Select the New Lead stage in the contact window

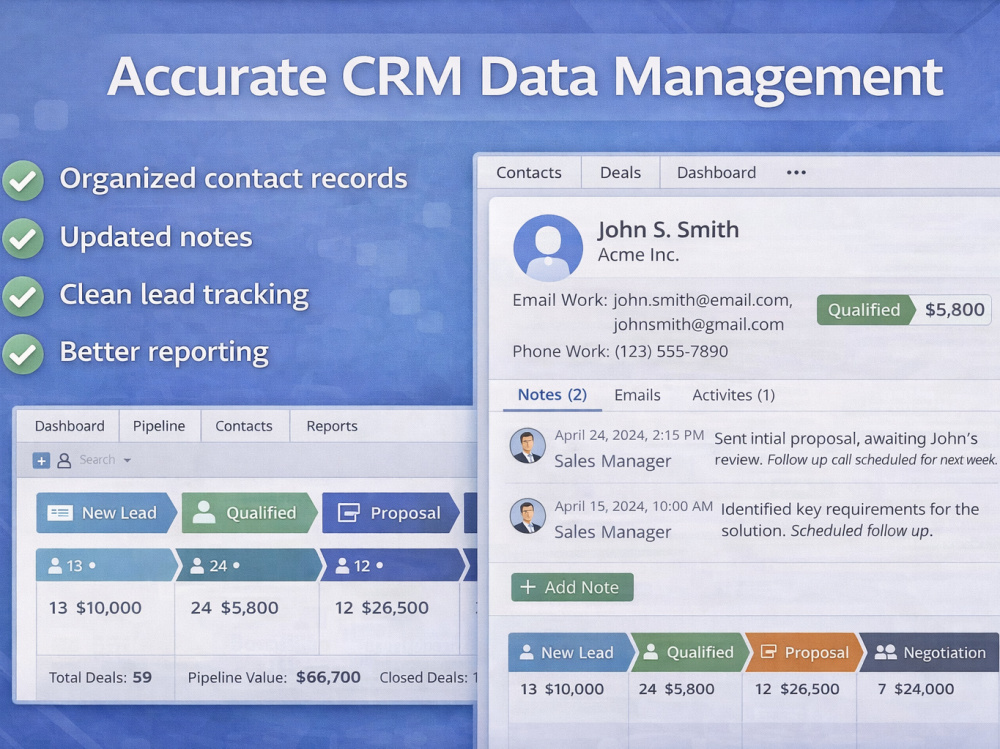click(x=568, y=652)
